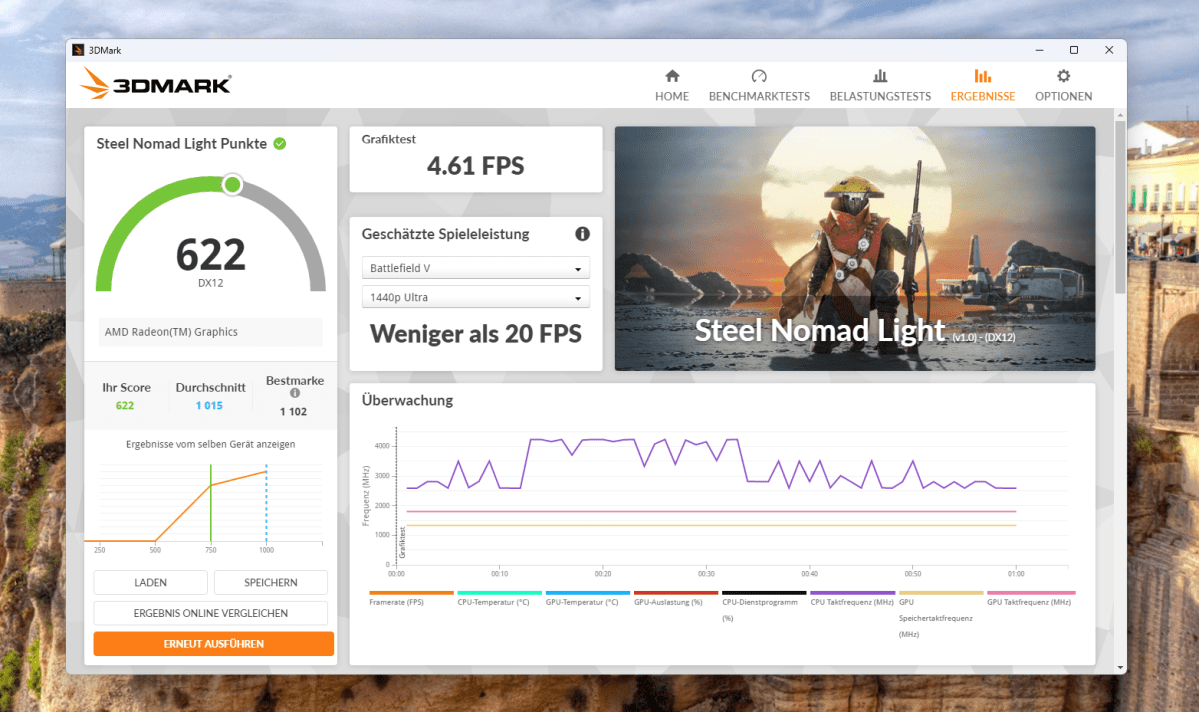This screenshot has height=712, width=1199.
Task: Close the 3DMark window
Action: tap(1109, 50)
